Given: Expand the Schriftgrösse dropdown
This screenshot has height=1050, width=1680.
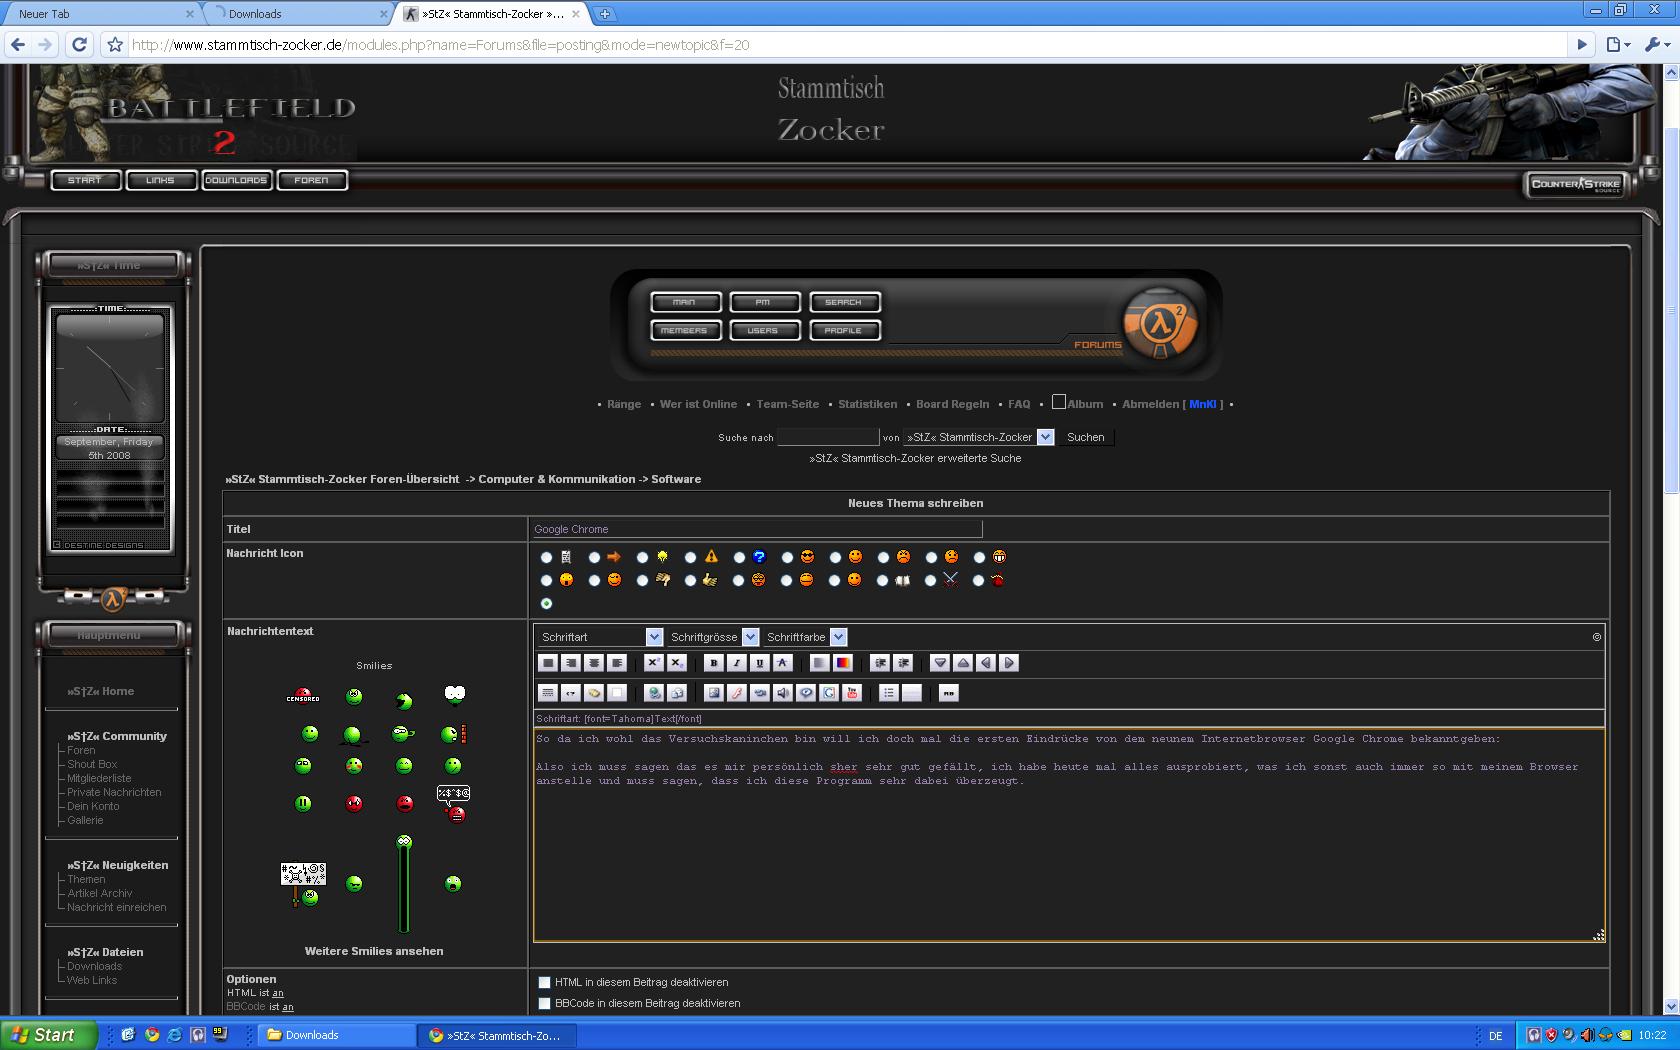Looking at the screenshot, I should pos(713,637).
